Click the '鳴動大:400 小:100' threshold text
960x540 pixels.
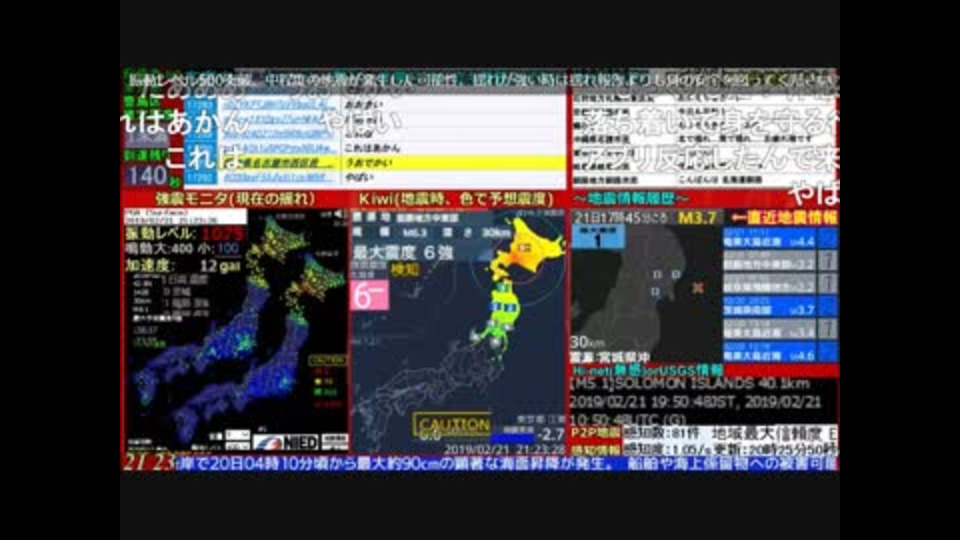coord(182,249)
